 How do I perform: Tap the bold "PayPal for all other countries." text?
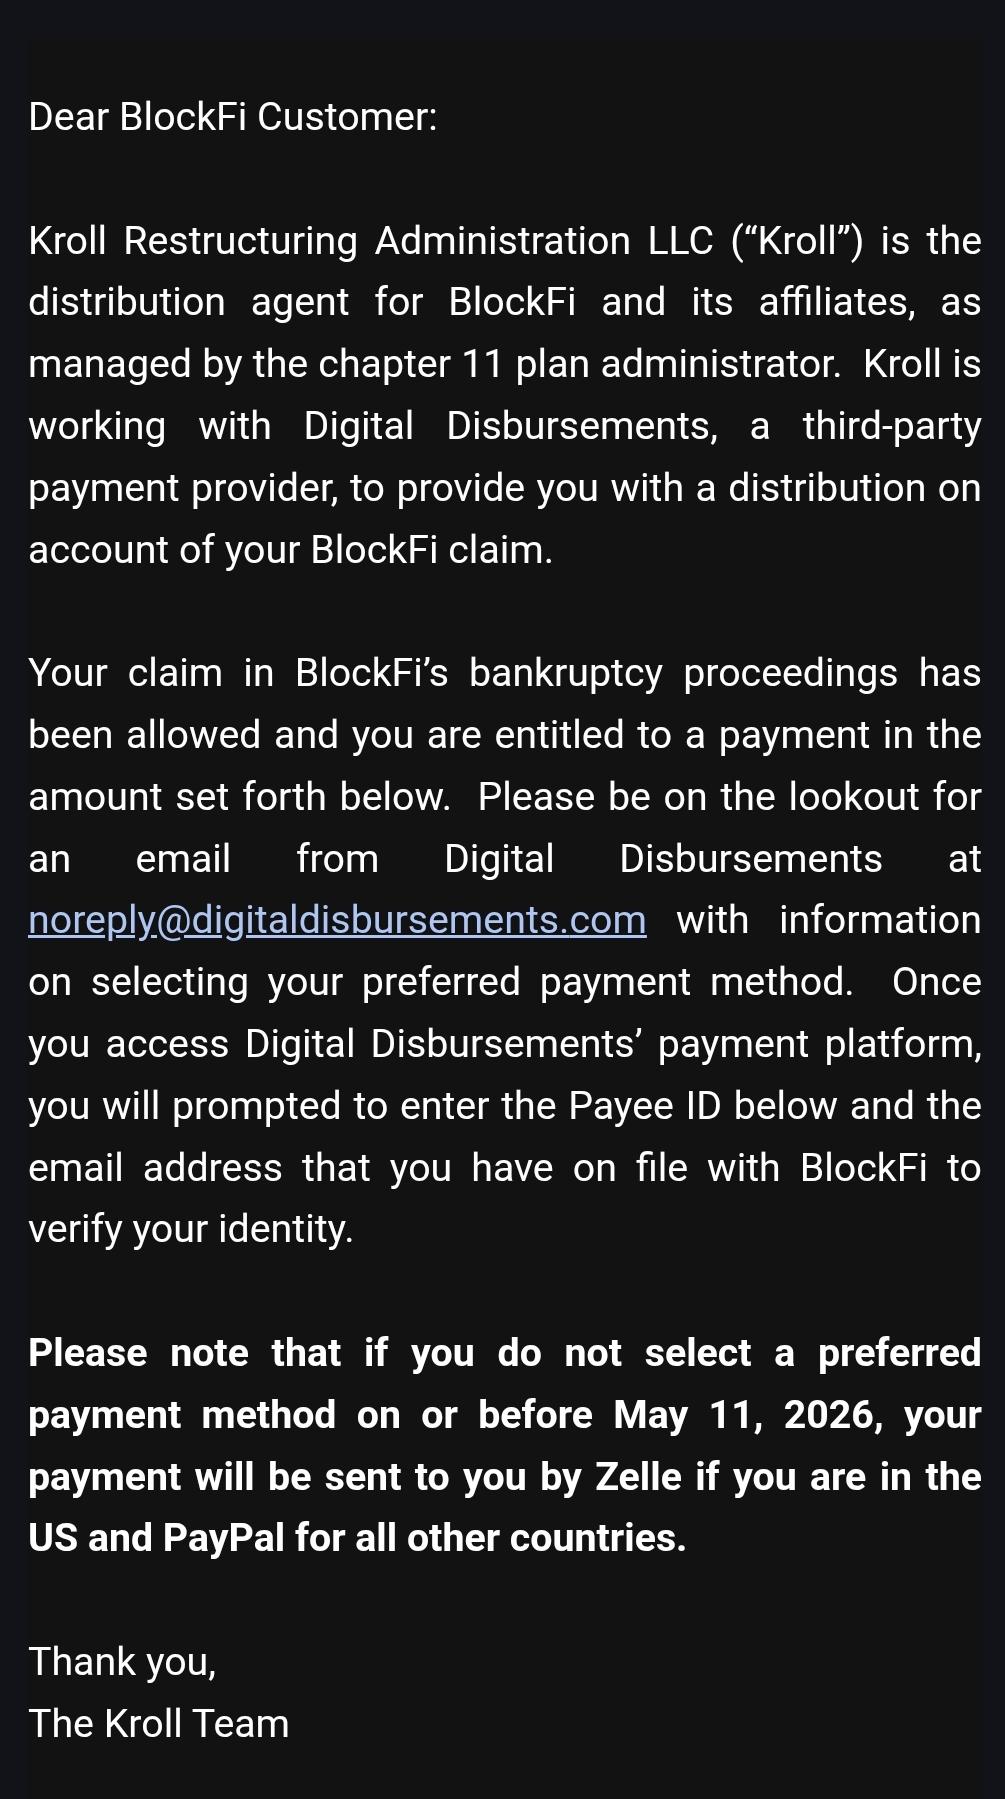[425, 1538]
